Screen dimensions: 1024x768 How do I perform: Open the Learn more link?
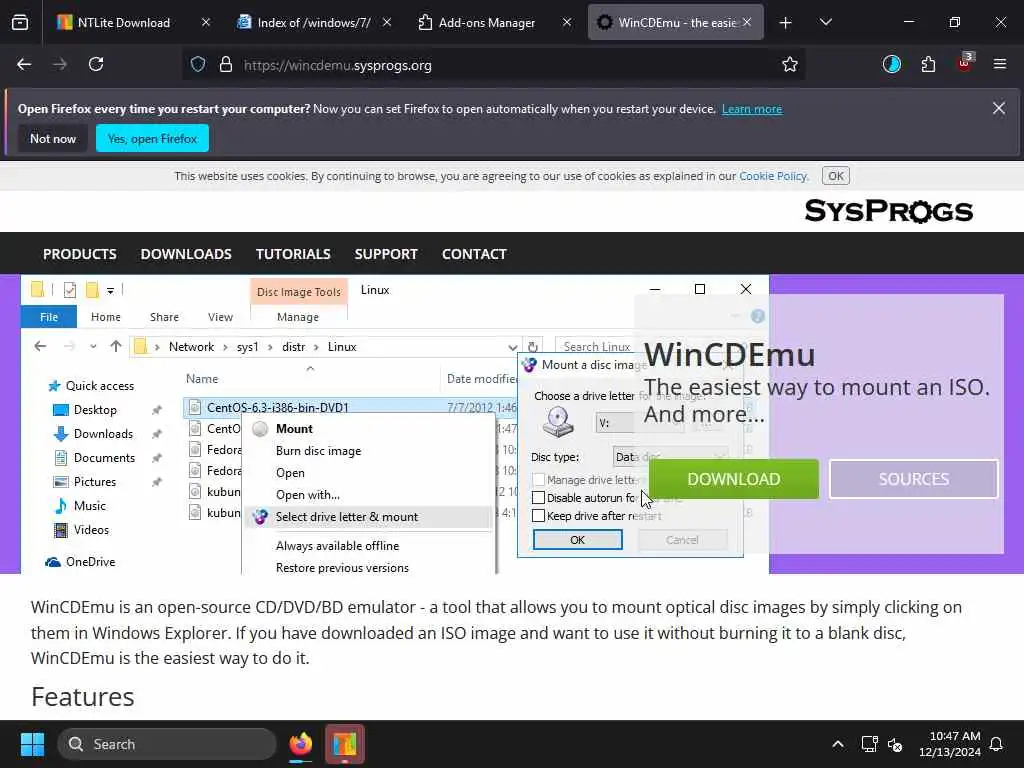tap(752, 109)
